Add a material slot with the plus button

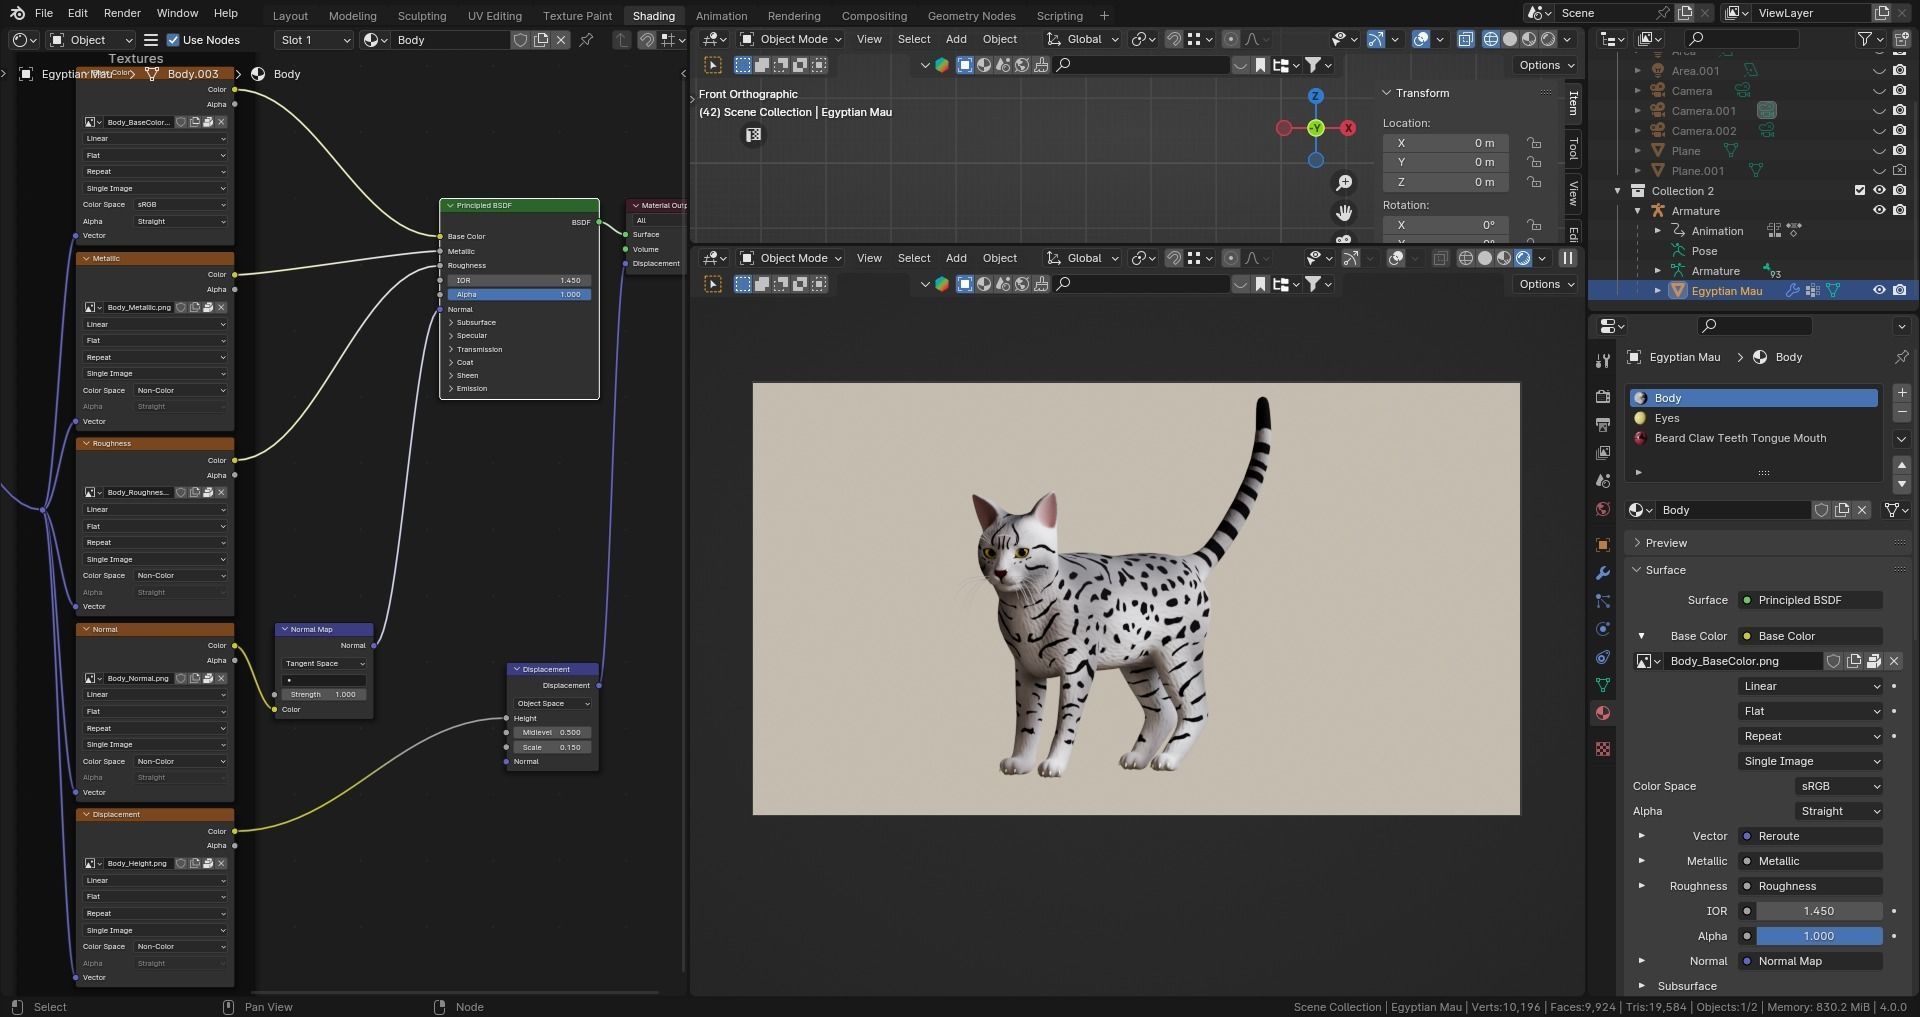[1902, 393]
